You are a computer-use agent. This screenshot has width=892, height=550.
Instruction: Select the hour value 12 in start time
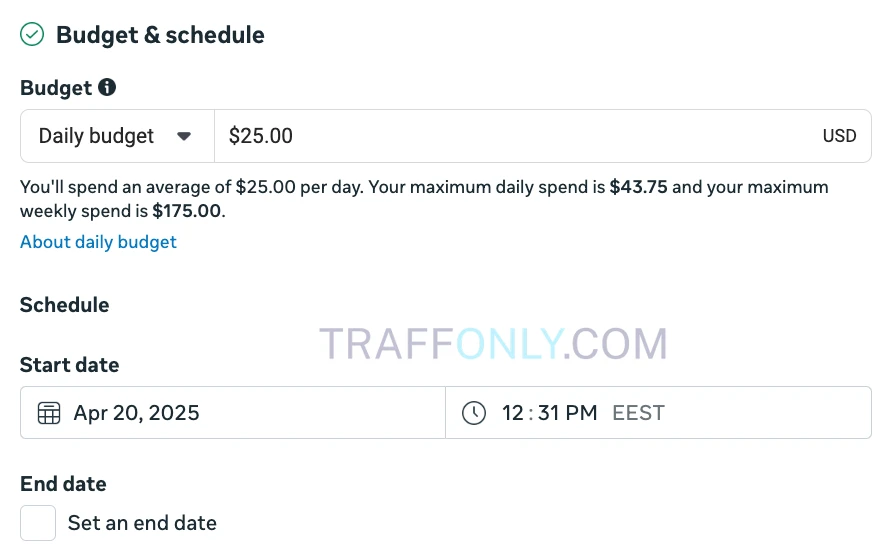[x=513, y=413]
